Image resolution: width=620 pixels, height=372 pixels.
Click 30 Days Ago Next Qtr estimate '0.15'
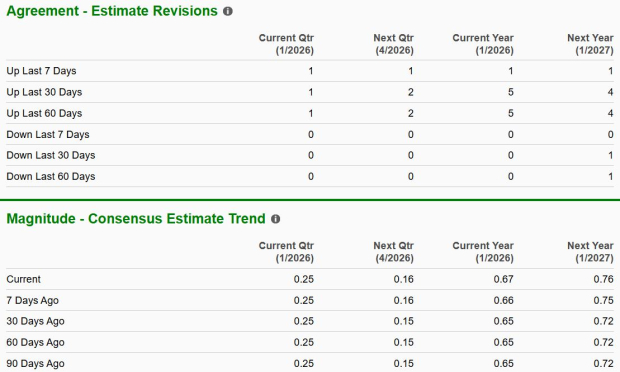pos(404,321)
